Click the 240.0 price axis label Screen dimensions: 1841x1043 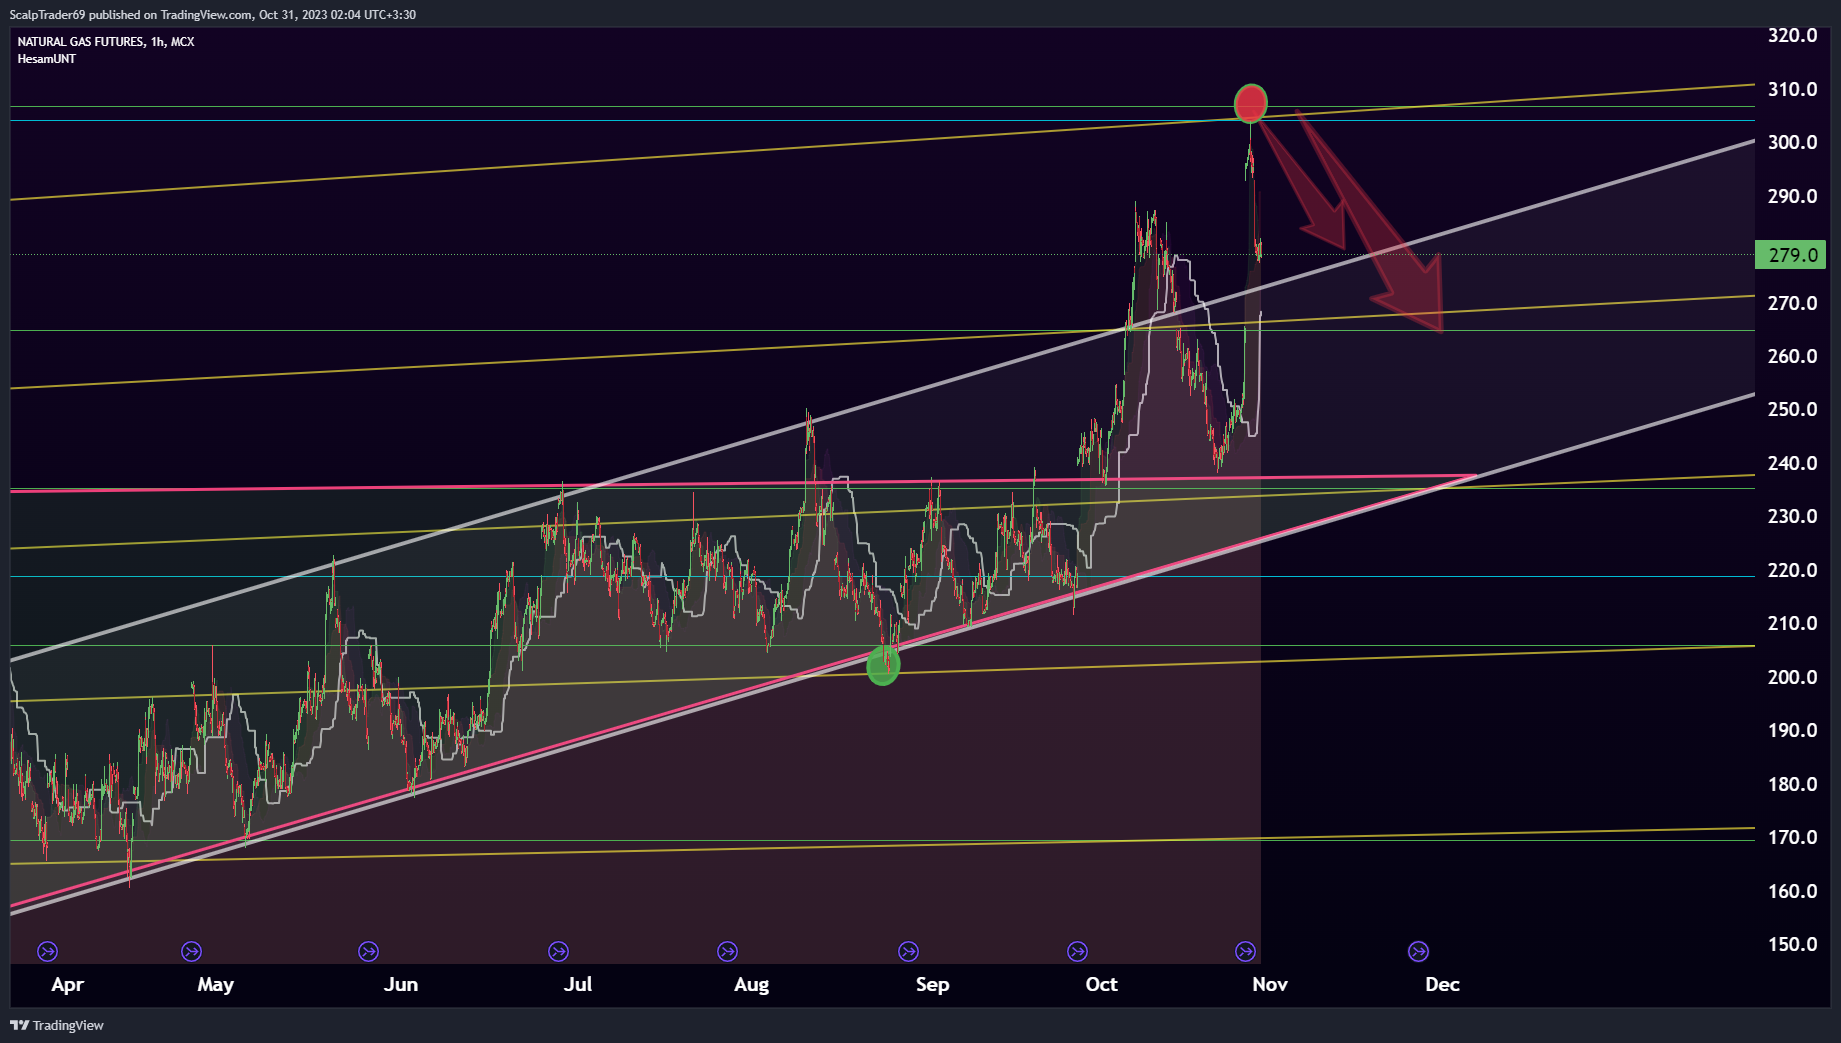(x=1792, y=463)
